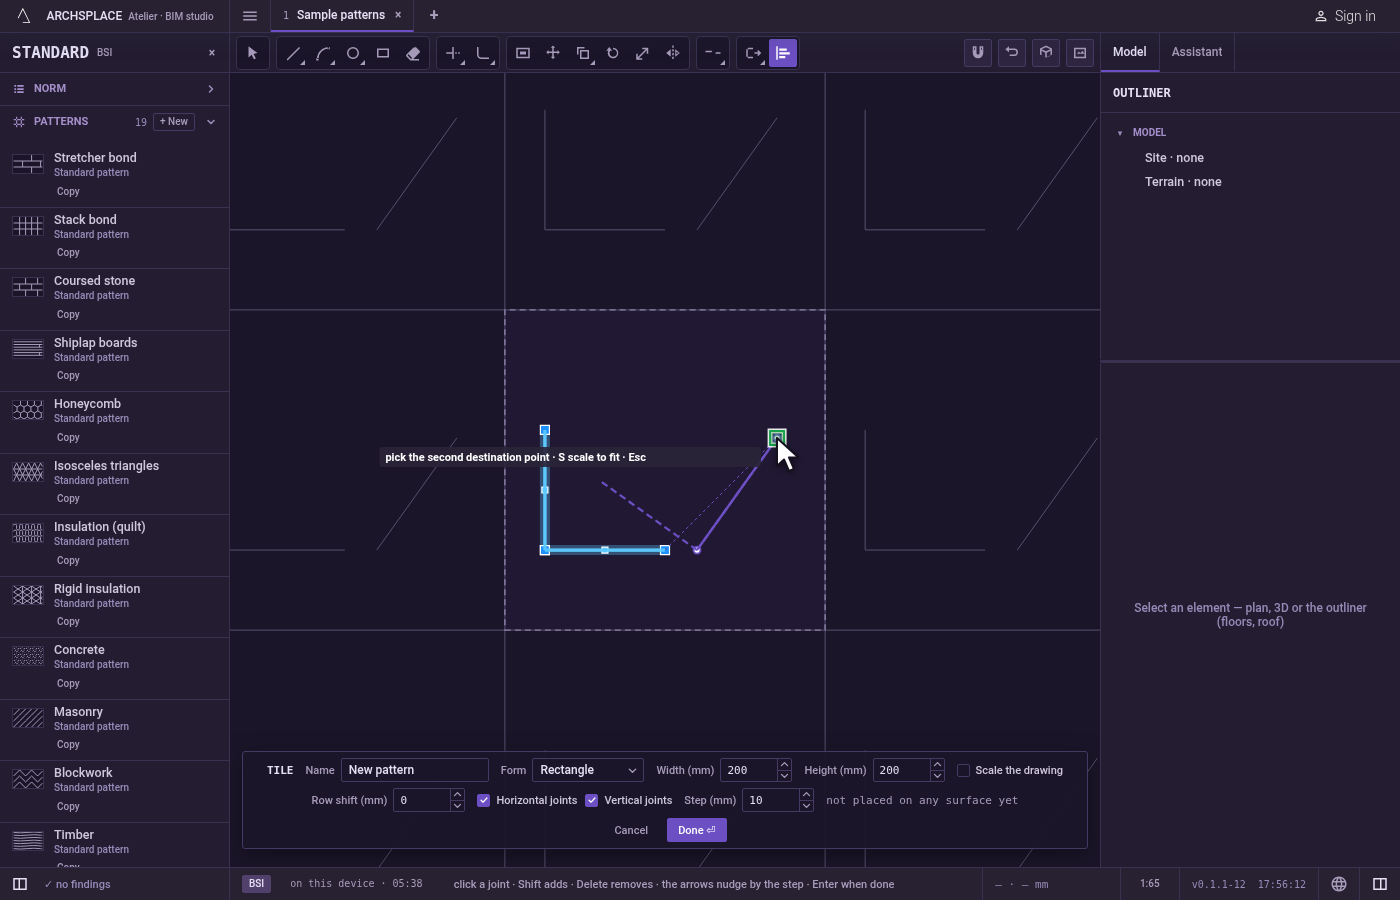Image resolution: width=1400 pixels, height=900 pixels.
Task: Select the Rectangle tool
Action: point(383,53)
